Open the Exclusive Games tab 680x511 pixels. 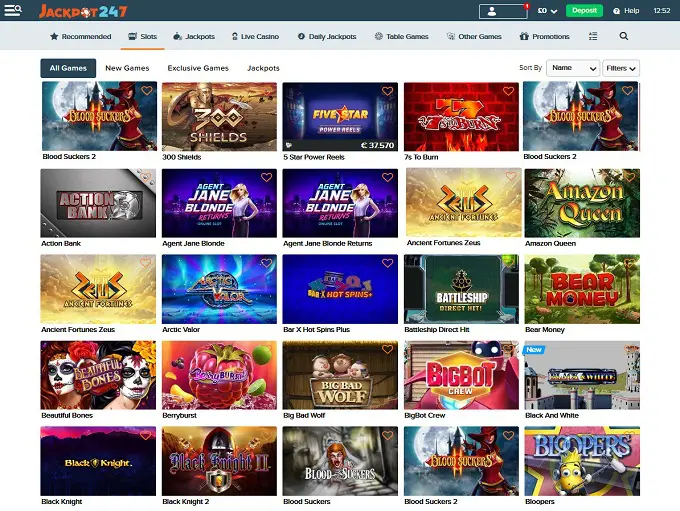[198, 68]
